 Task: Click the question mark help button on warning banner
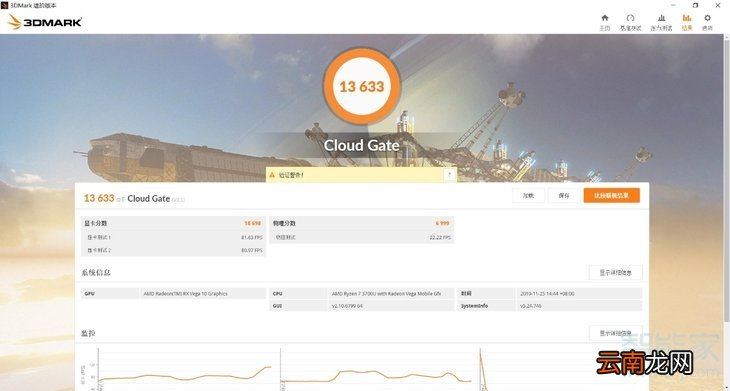click(449, 175)
